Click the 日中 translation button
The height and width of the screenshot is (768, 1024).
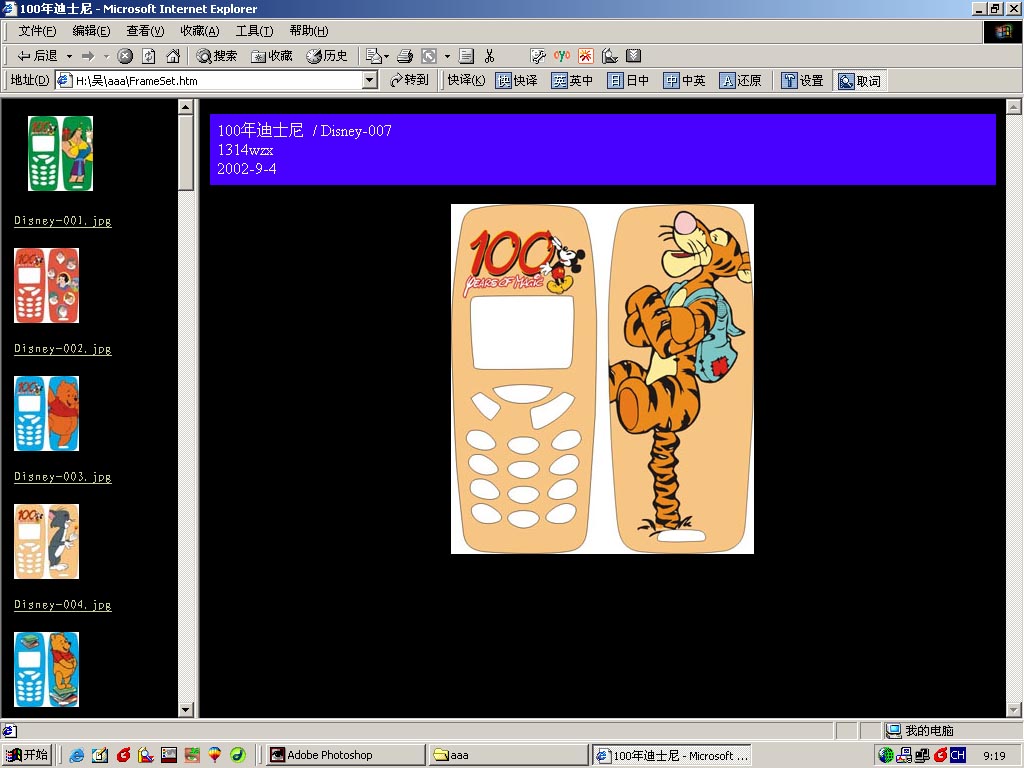coord(628,81)
